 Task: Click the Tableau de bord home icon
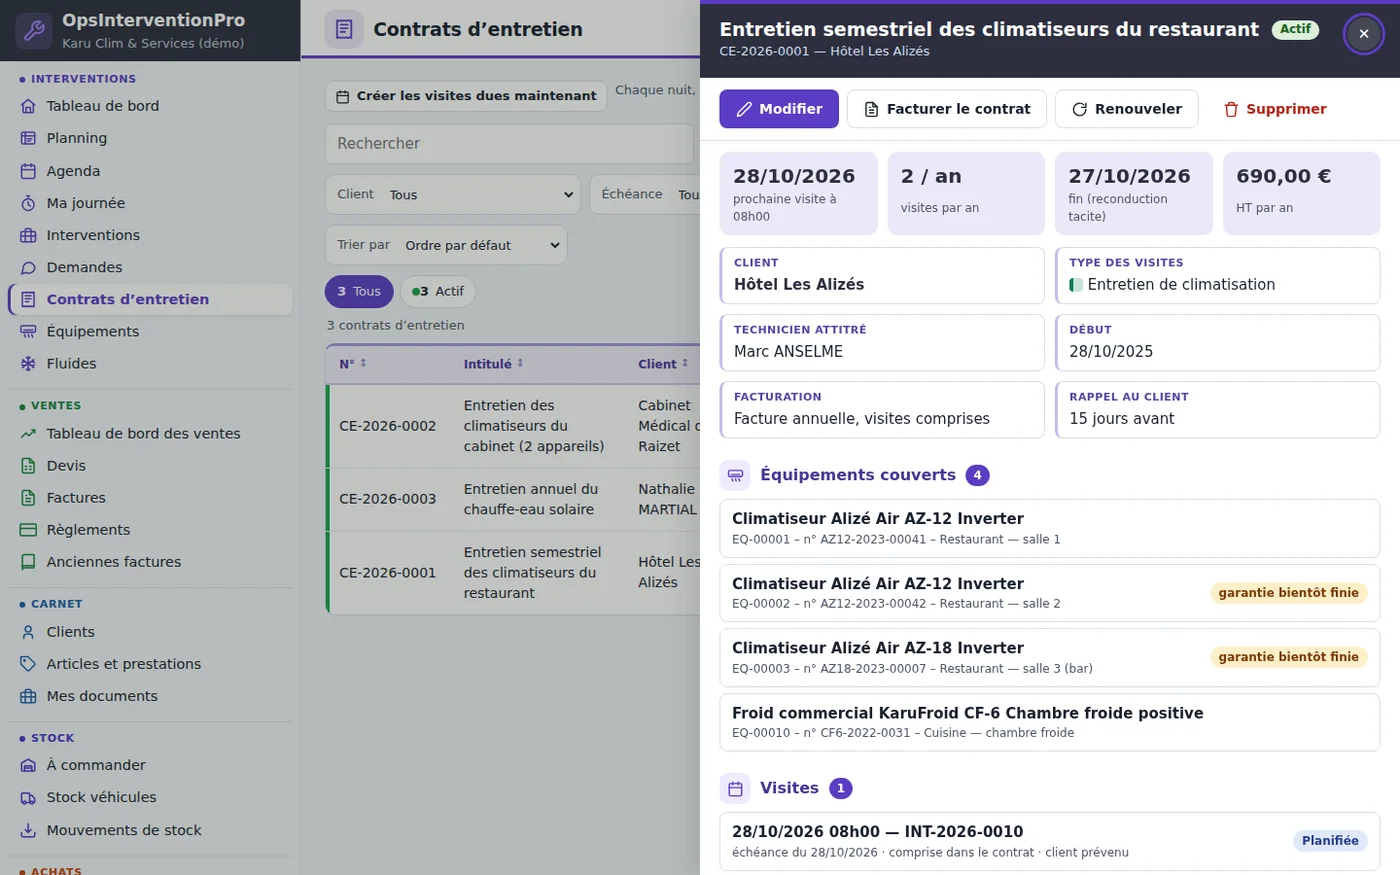pyautogui.click(x=28, y=106)
